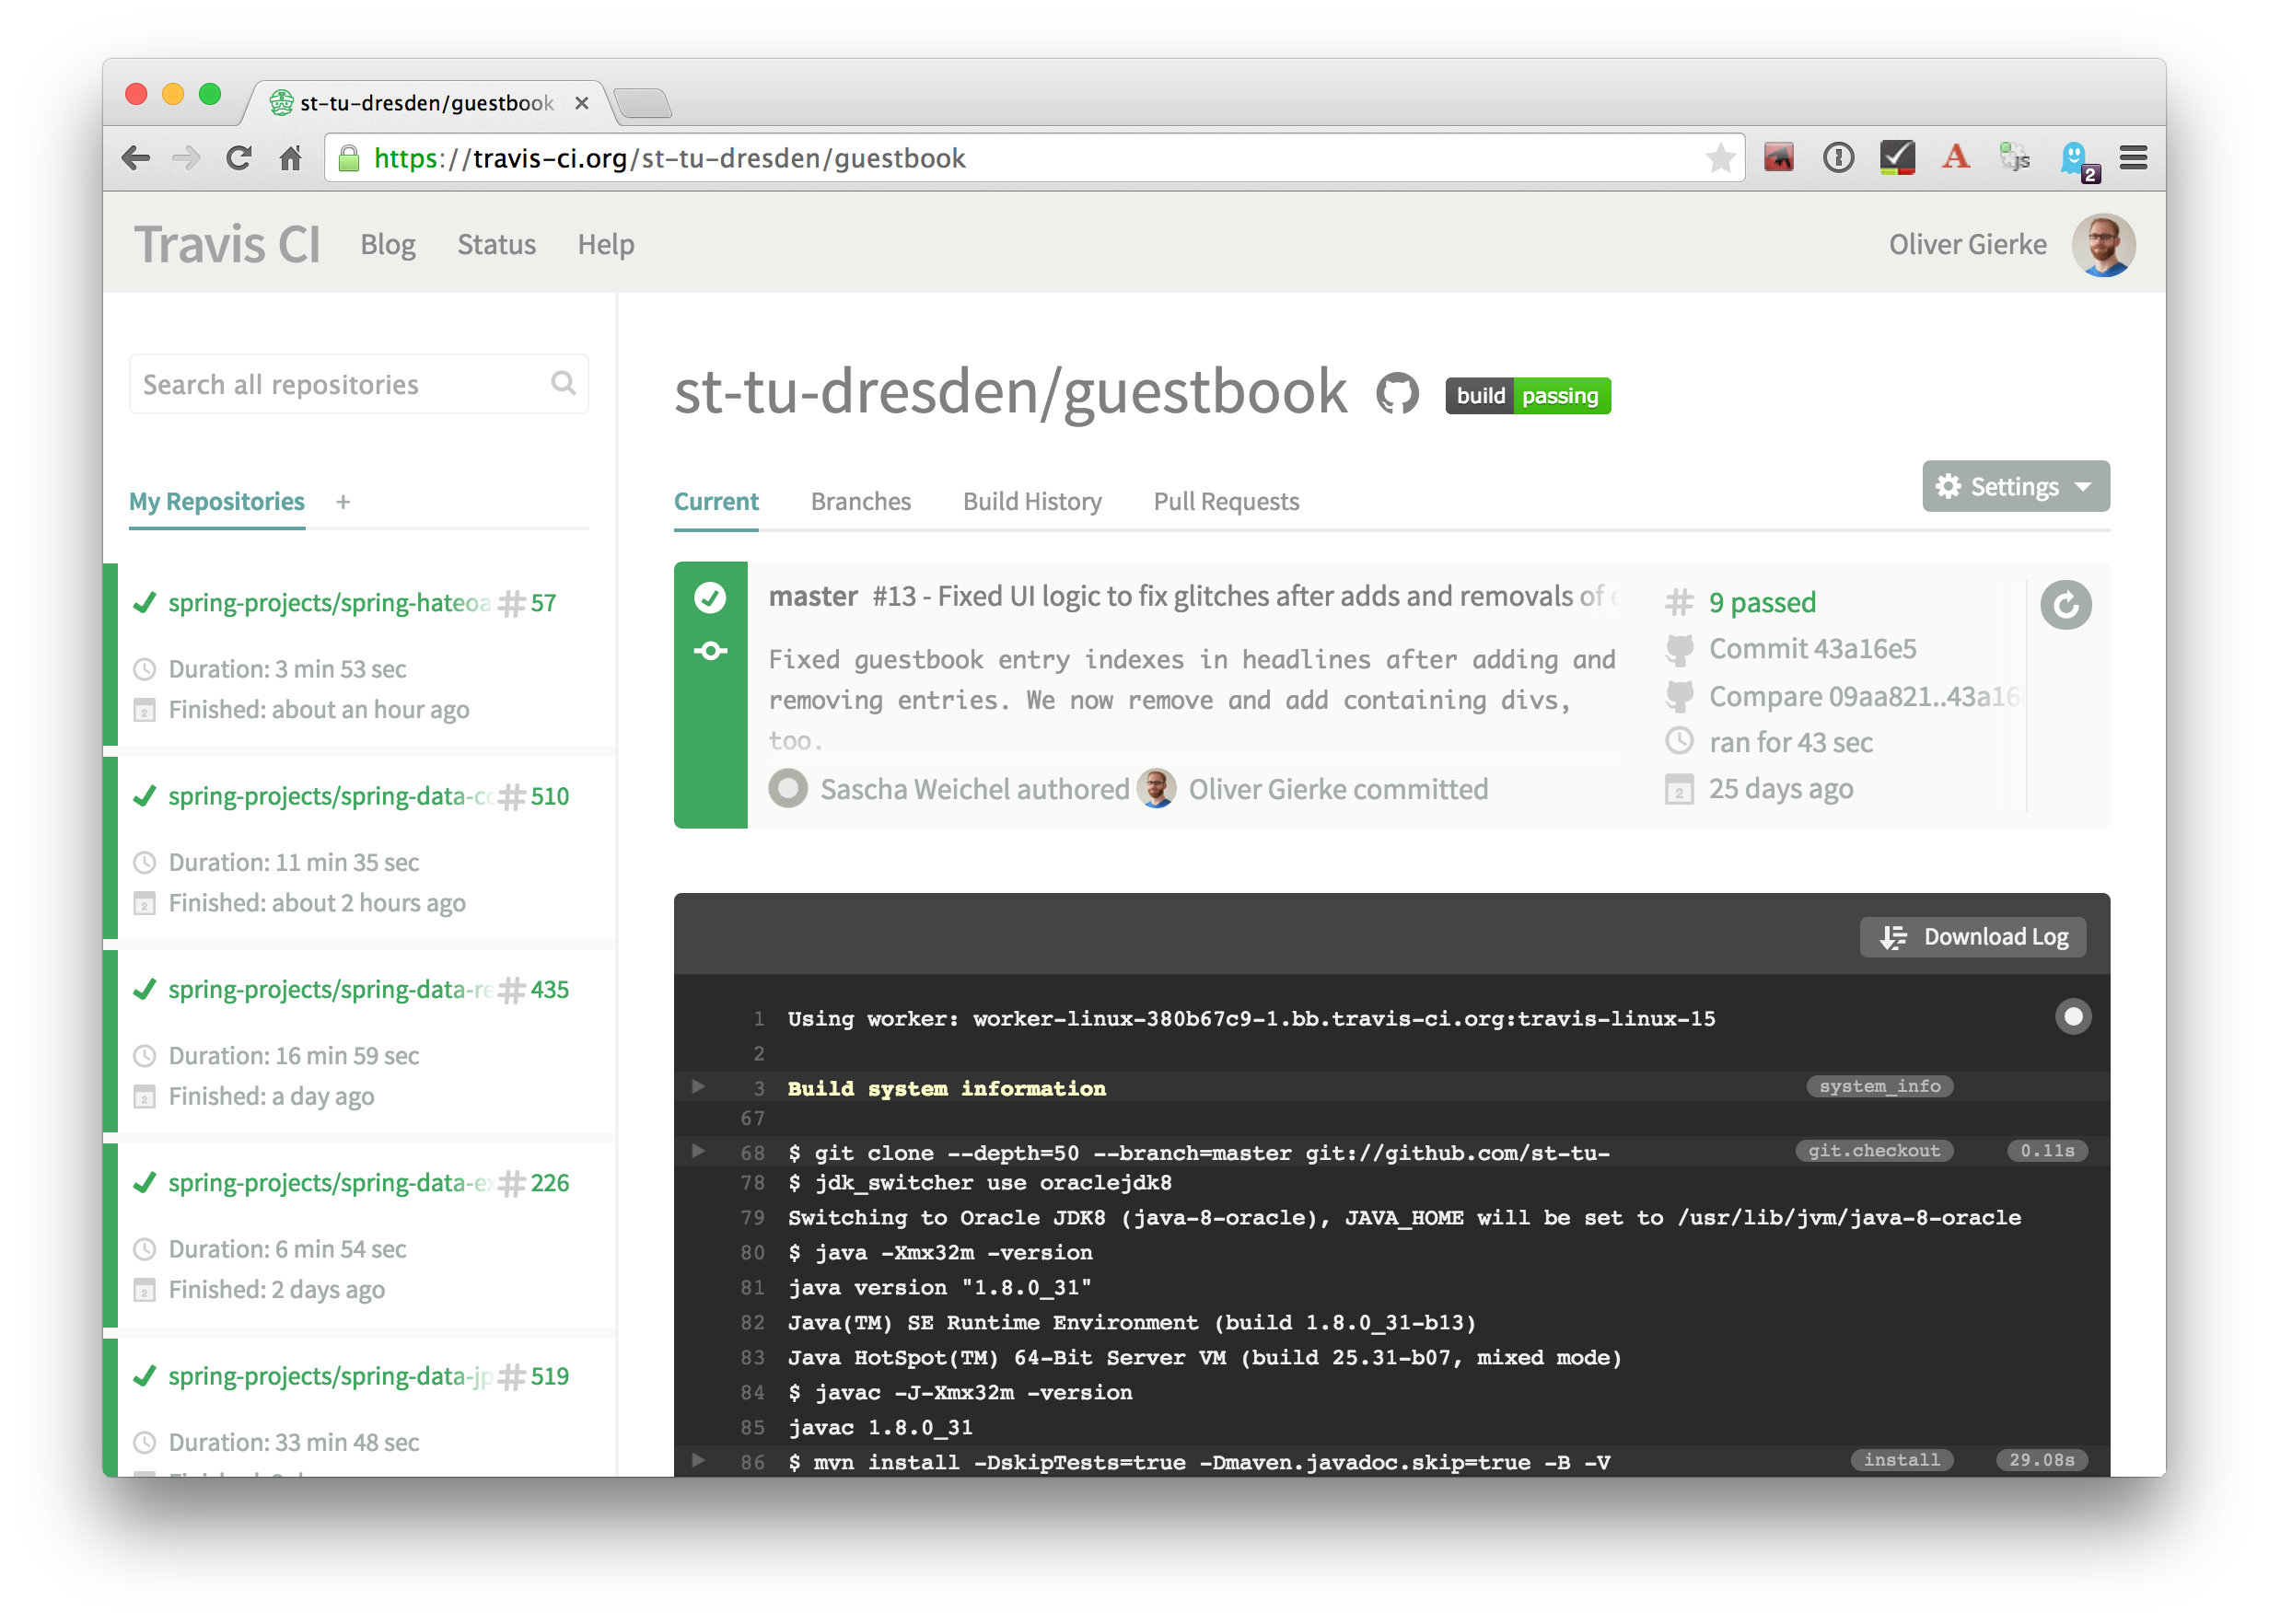Open the 9 passed build link

click(1762, 602)
